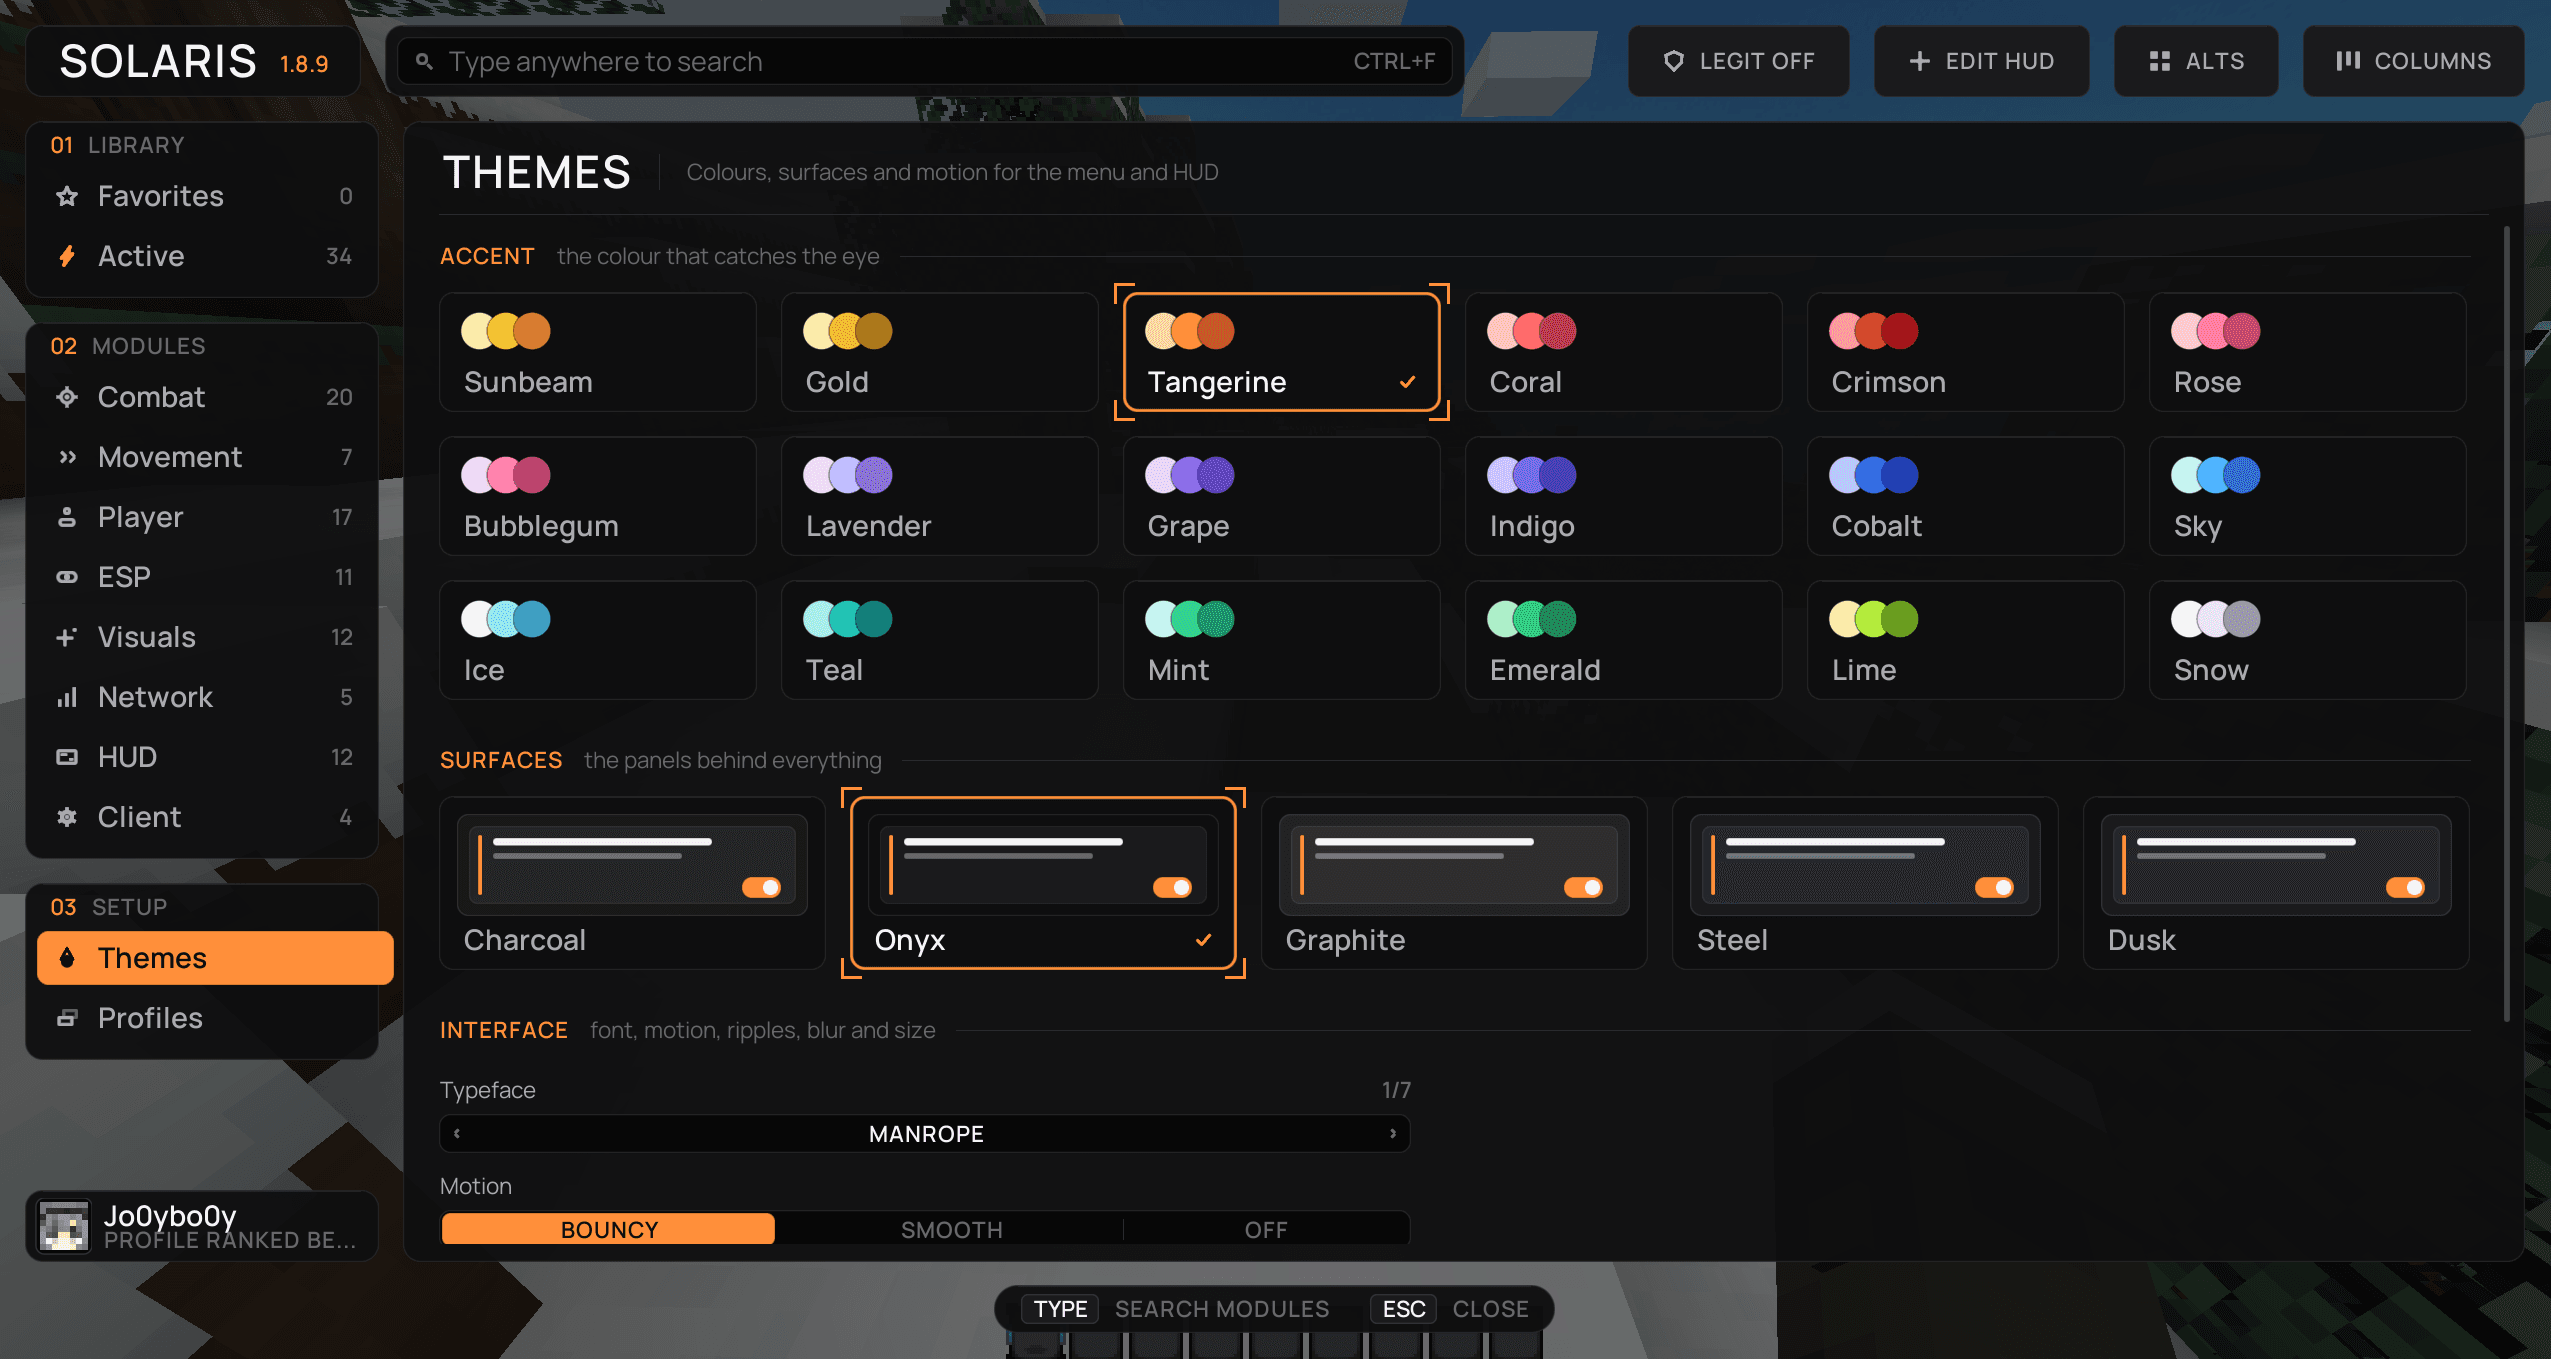The image size is (2551, 1359).
Task: Click the crosshair icon beside Combat
Action: 67,397
